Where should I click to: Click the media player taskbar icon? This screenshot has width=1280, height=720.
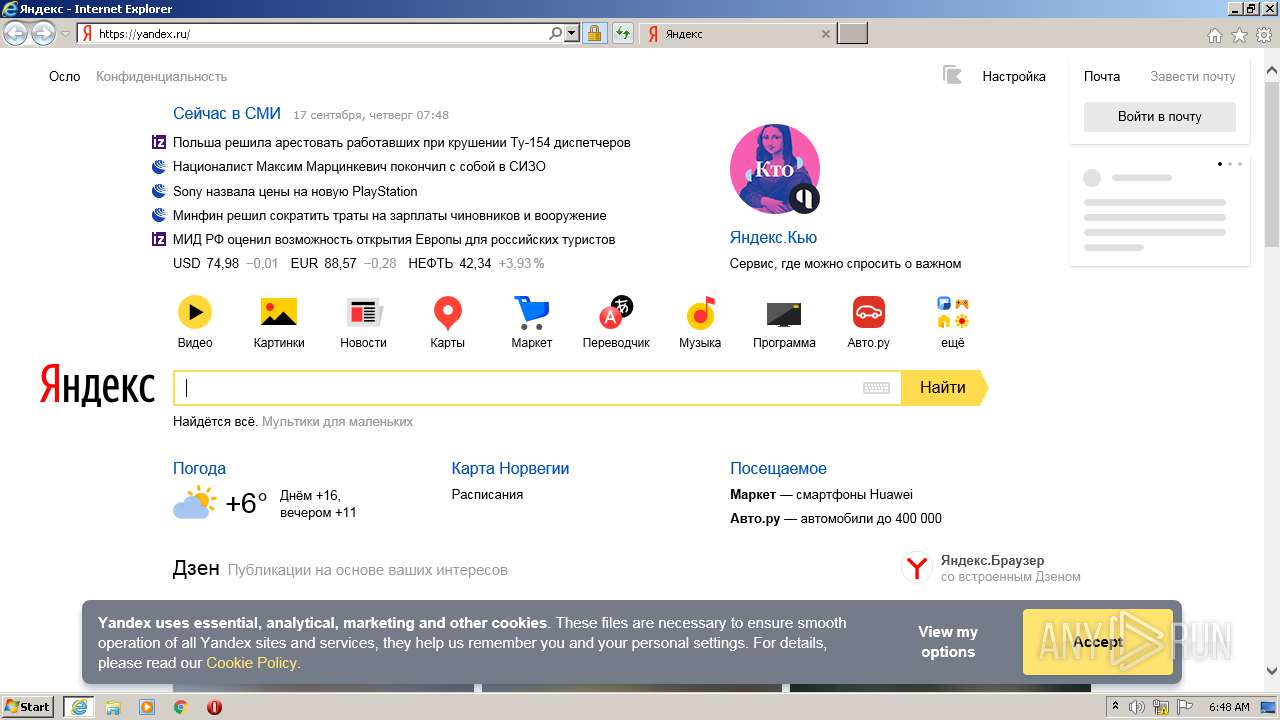pos(147,707)
